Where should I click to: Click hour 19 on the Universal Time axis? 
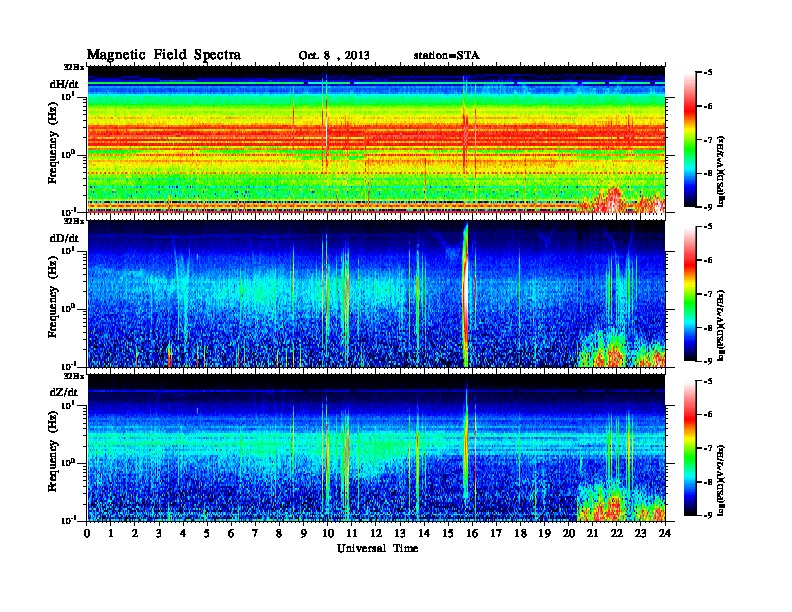point(544,534)
